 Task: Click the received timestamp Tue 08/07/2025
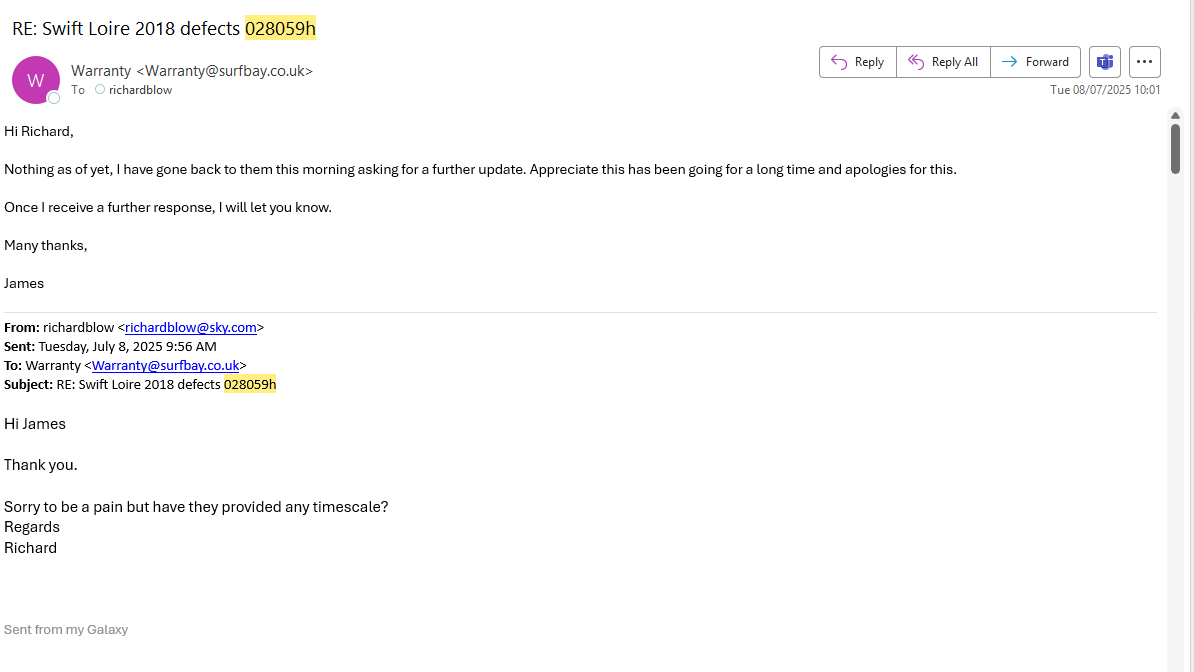click(1105, 90)
